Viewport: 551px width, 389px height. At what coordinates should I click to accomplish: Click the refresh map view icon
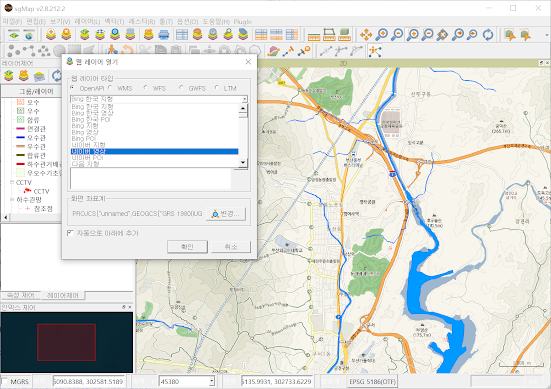488,35
